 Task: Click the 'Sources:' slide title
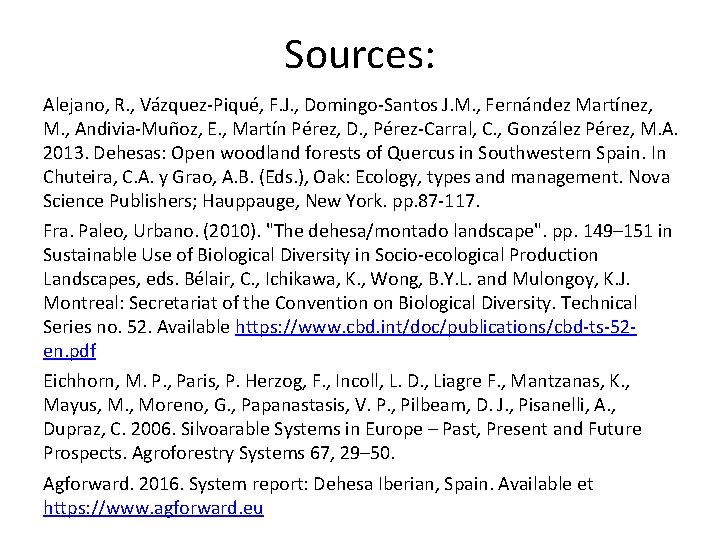(360, 55)
